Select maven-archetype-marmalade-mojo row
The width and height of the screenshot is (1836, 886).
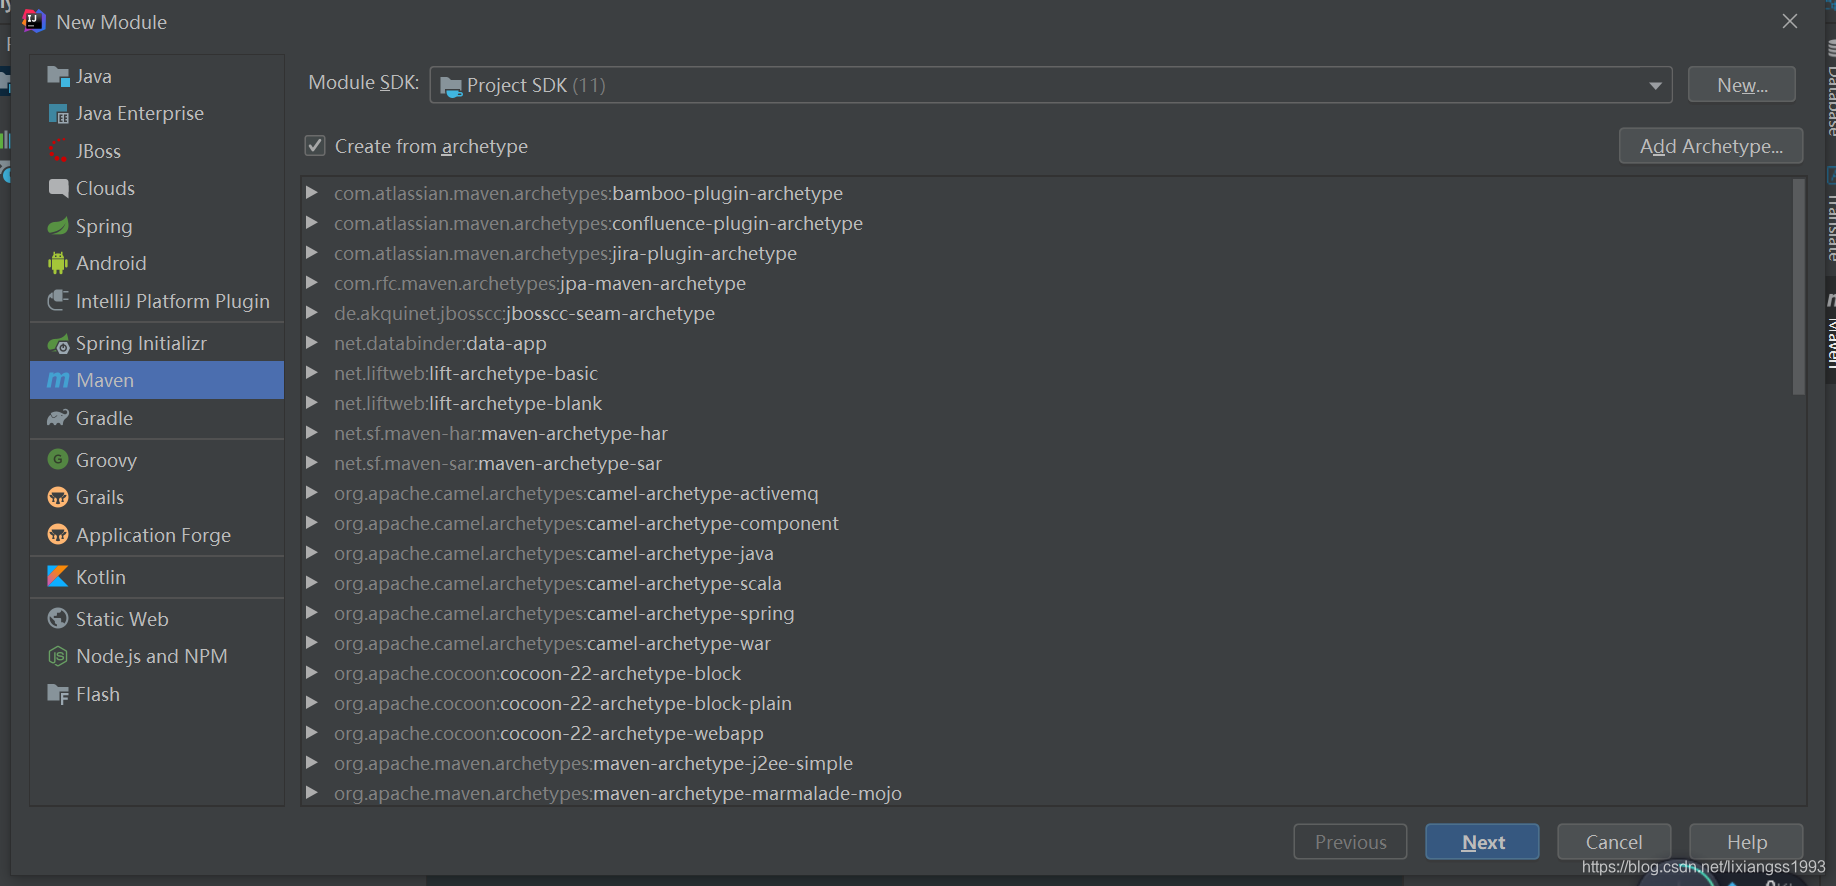click(618, 793)
